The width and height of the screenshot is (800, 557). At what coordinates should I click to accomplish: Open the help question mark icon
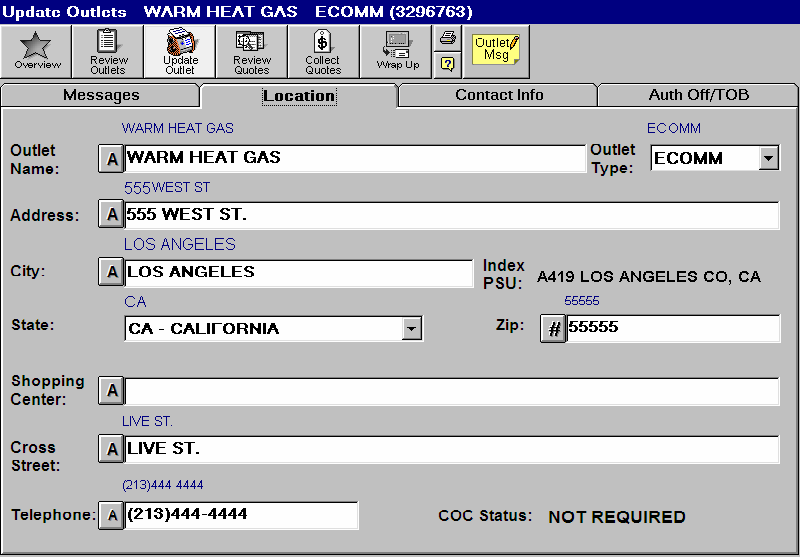447,65
